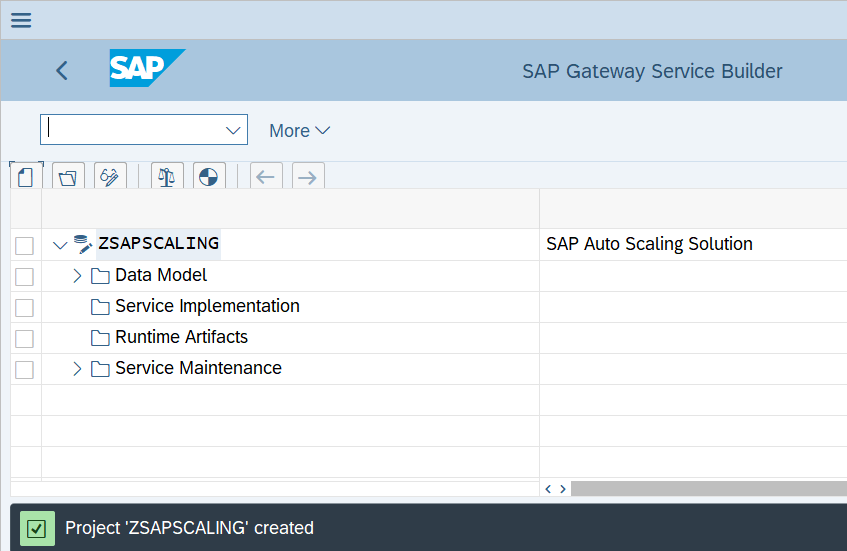
Task: Click the Service Implementation folder icon
Action: click(100, 307)
